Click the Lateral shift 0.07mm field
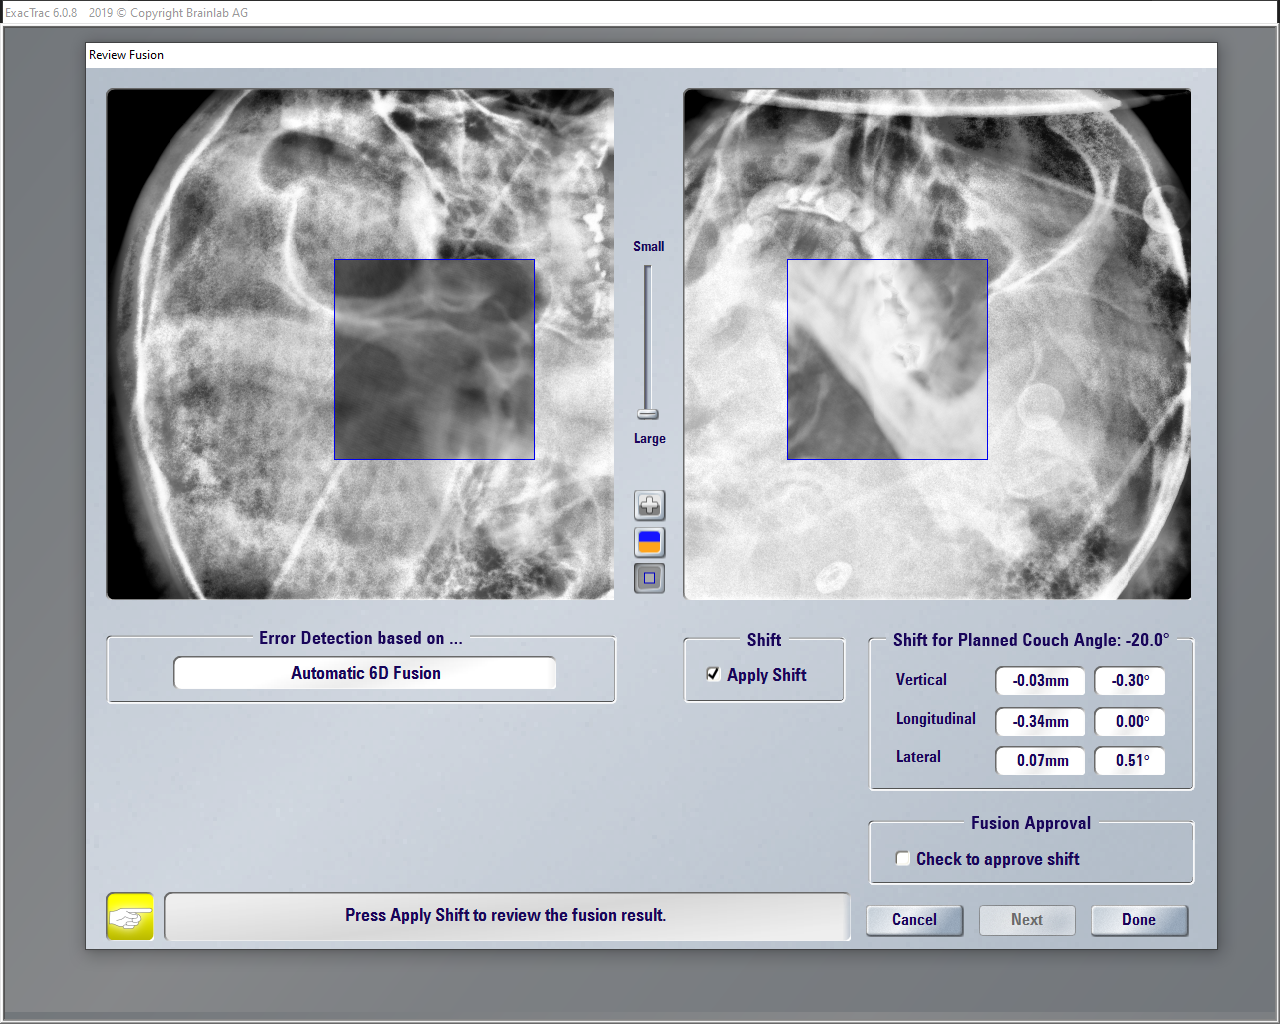The image size is (1280, 1024). click(x=1040, y=760)
